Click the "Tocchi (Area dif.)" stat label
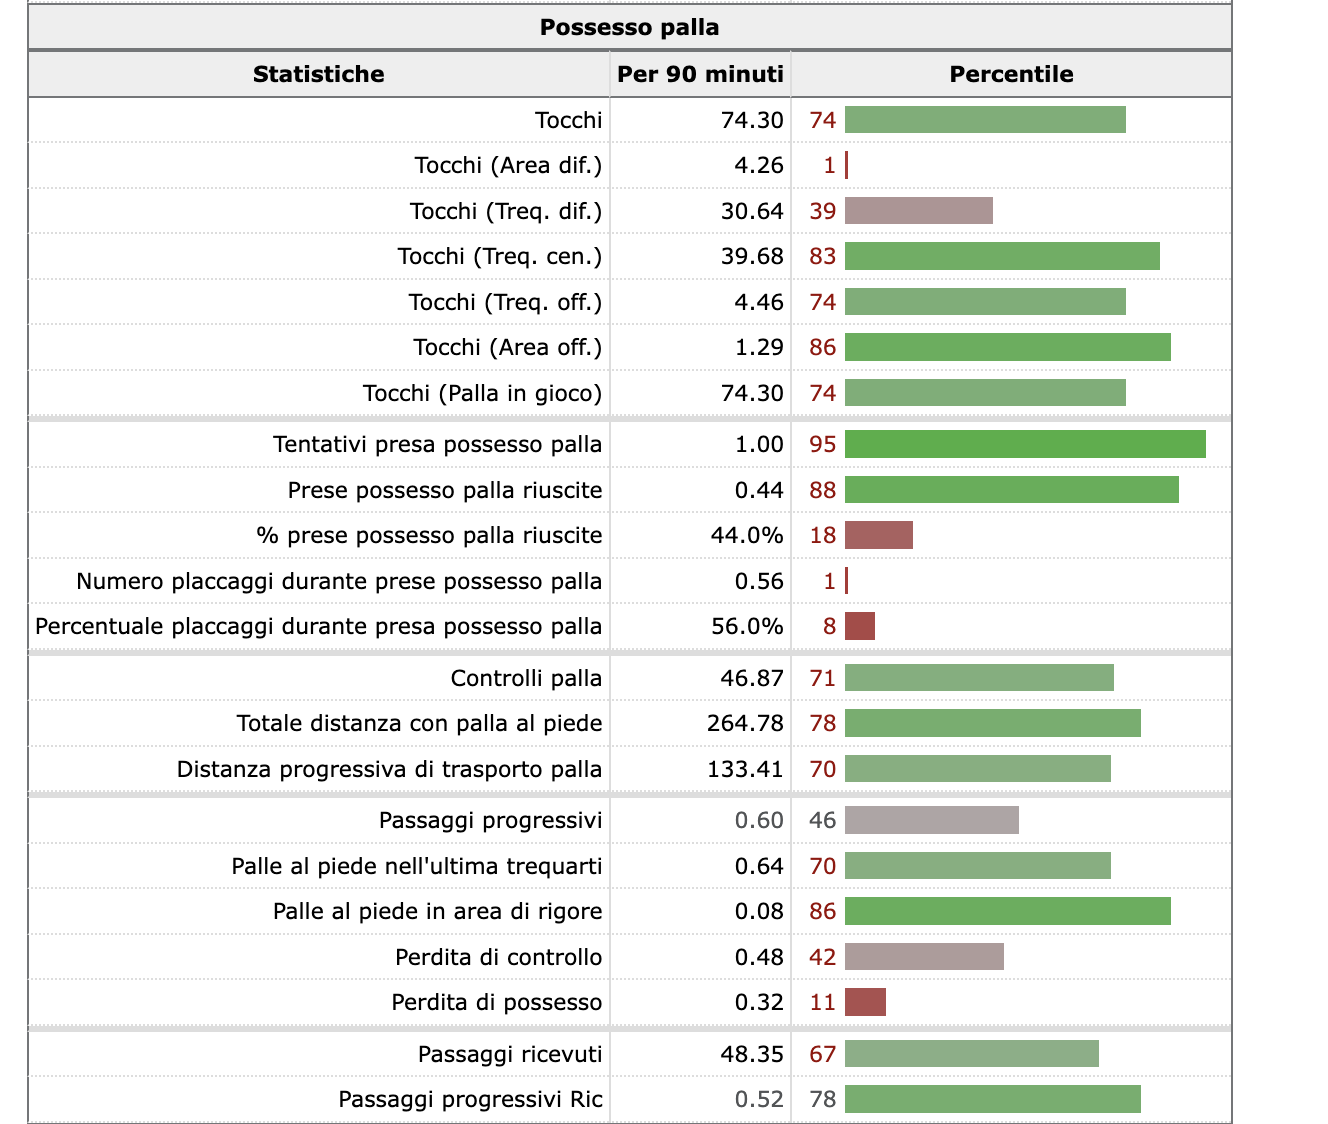Screen dimensions: 1328x1124 coord(508,165)
